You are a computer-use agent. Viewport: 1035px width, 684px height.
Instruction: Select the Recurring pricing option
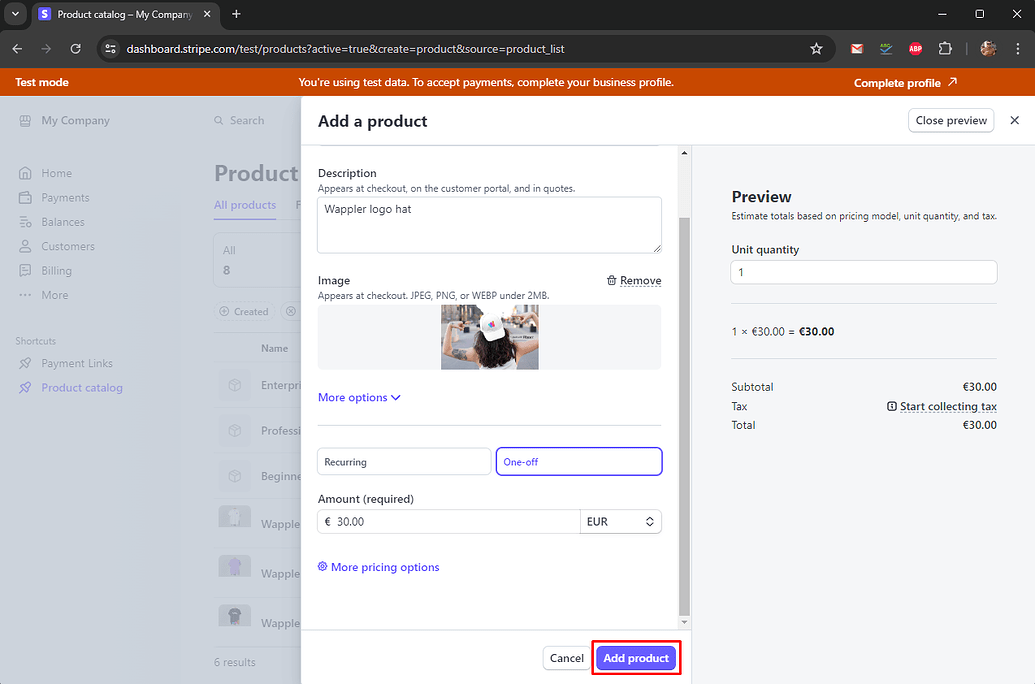click(x=404, y=461)
